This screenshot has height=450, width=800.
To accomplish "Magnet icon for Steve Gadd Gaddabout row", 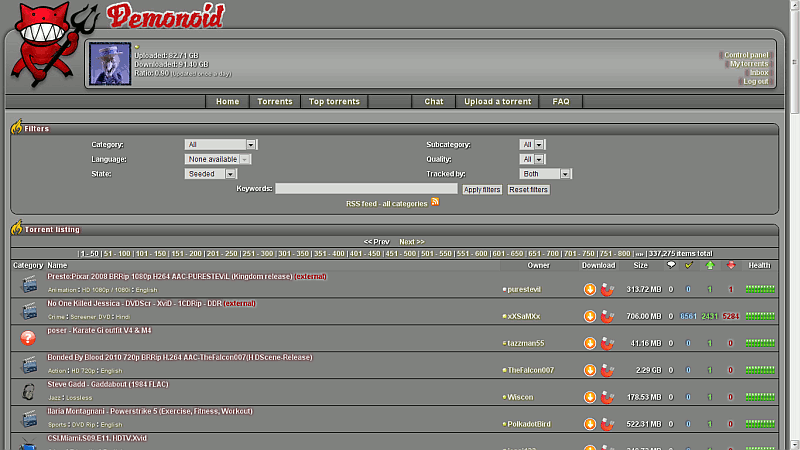I will click(607, 397).
